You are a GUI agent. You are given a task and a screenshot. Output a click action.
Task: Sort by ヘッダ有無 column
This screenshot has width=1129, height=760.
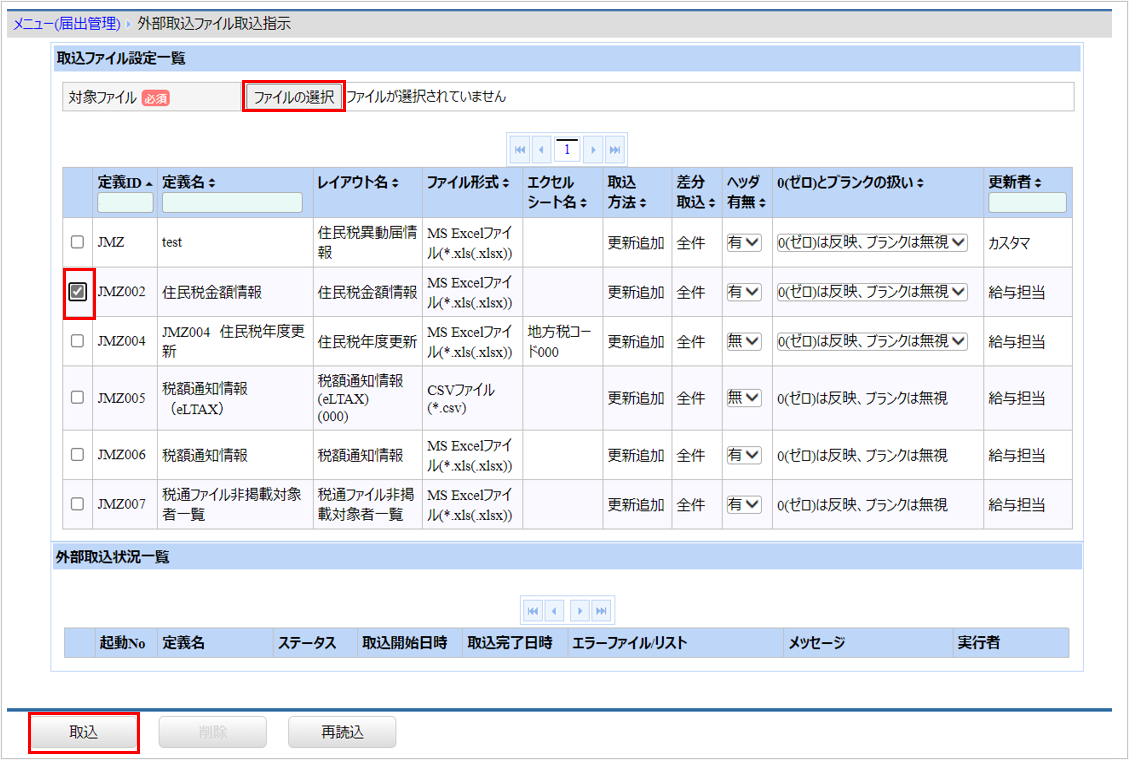click(x=746, y=192)
